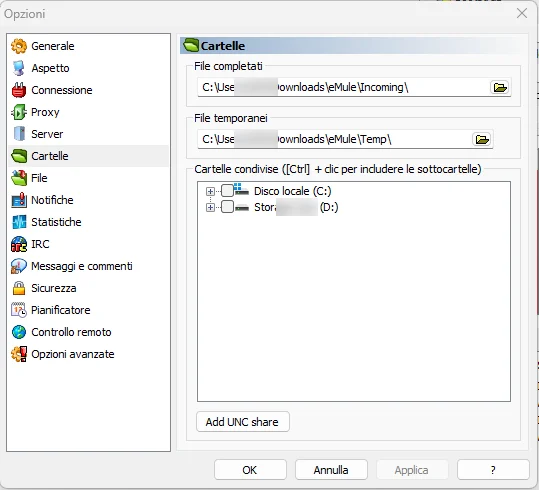Switch to the Server options page
This screenshot has height=490, width=539.
tap(88, 134)
